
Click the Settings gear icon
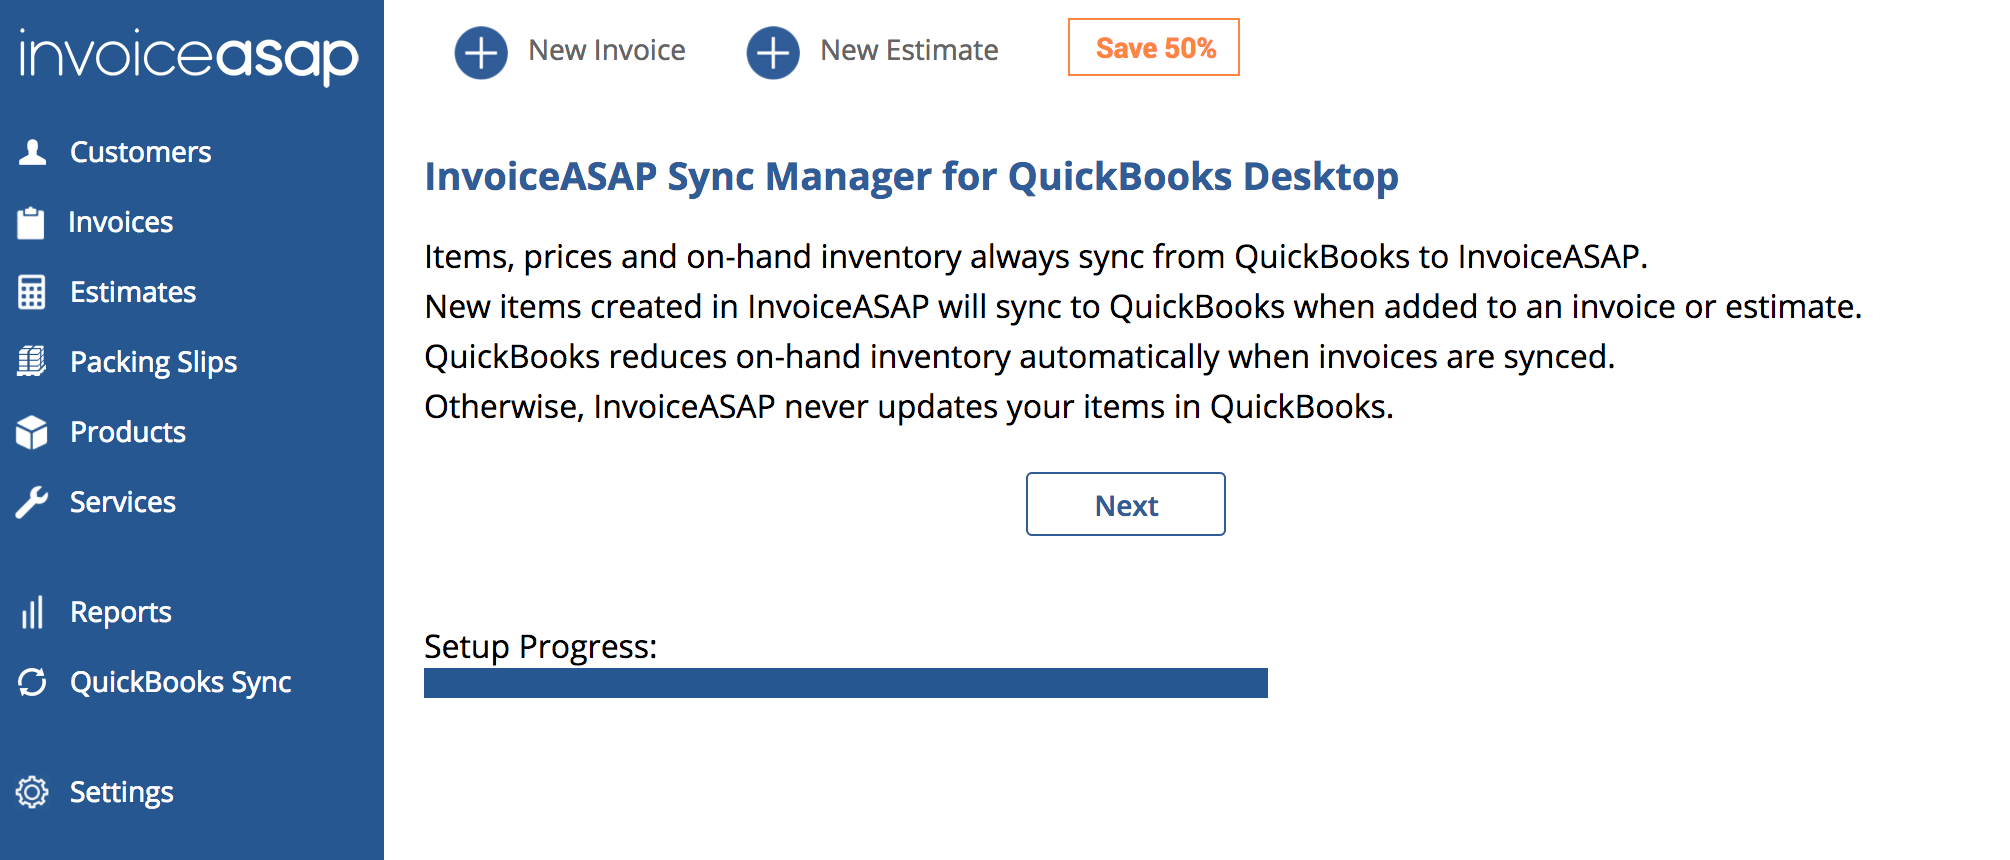[x=32, y=792]
